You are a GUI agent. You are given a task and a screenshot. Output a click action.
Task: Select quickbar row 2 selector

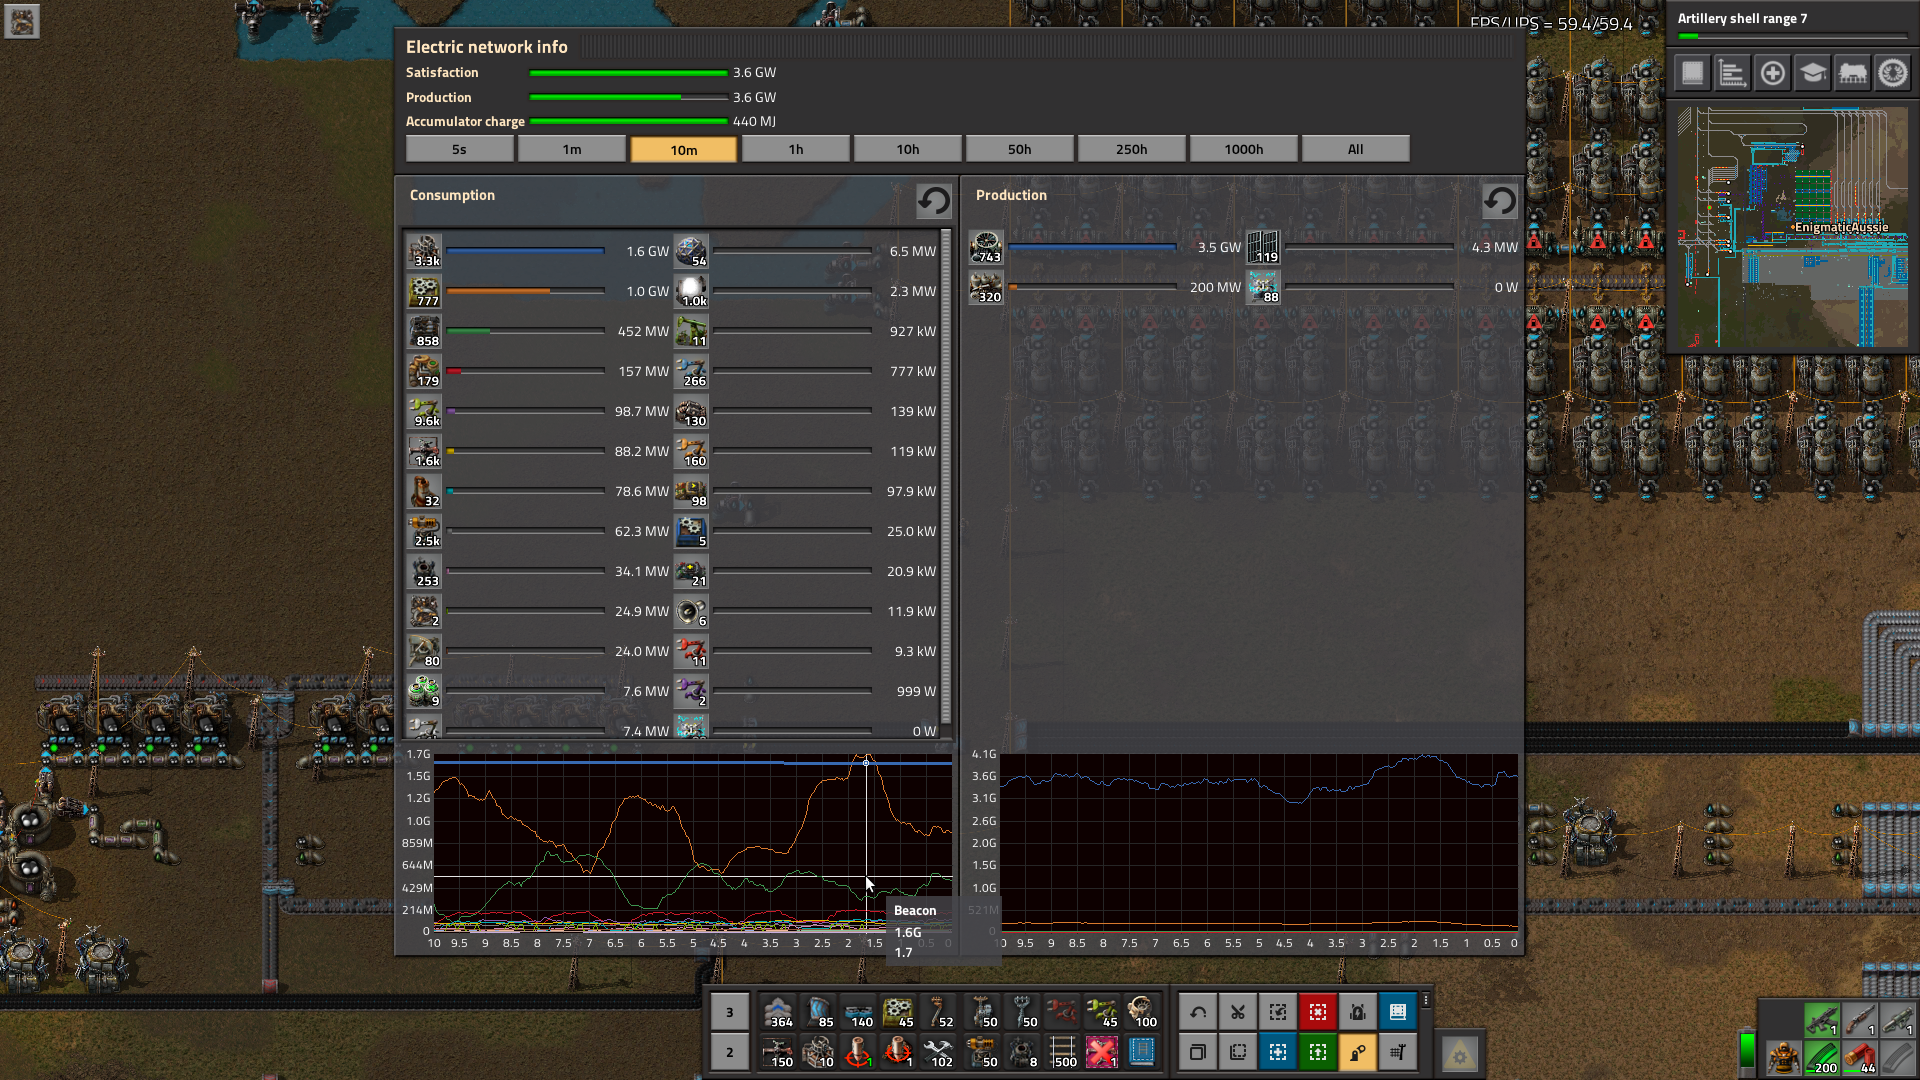click(730, 1052)
